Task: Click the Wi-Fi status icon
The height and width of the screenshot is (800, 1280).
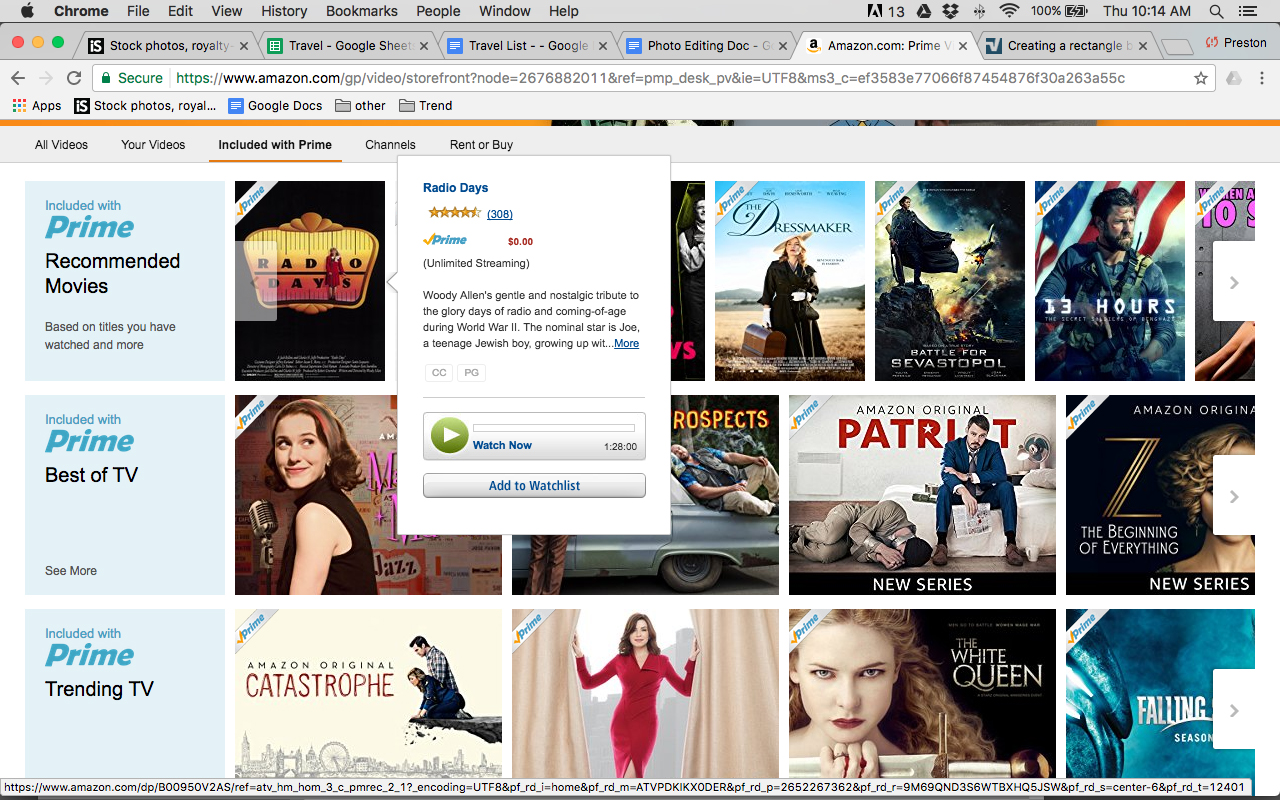Action: click(x=1008, y=11)
